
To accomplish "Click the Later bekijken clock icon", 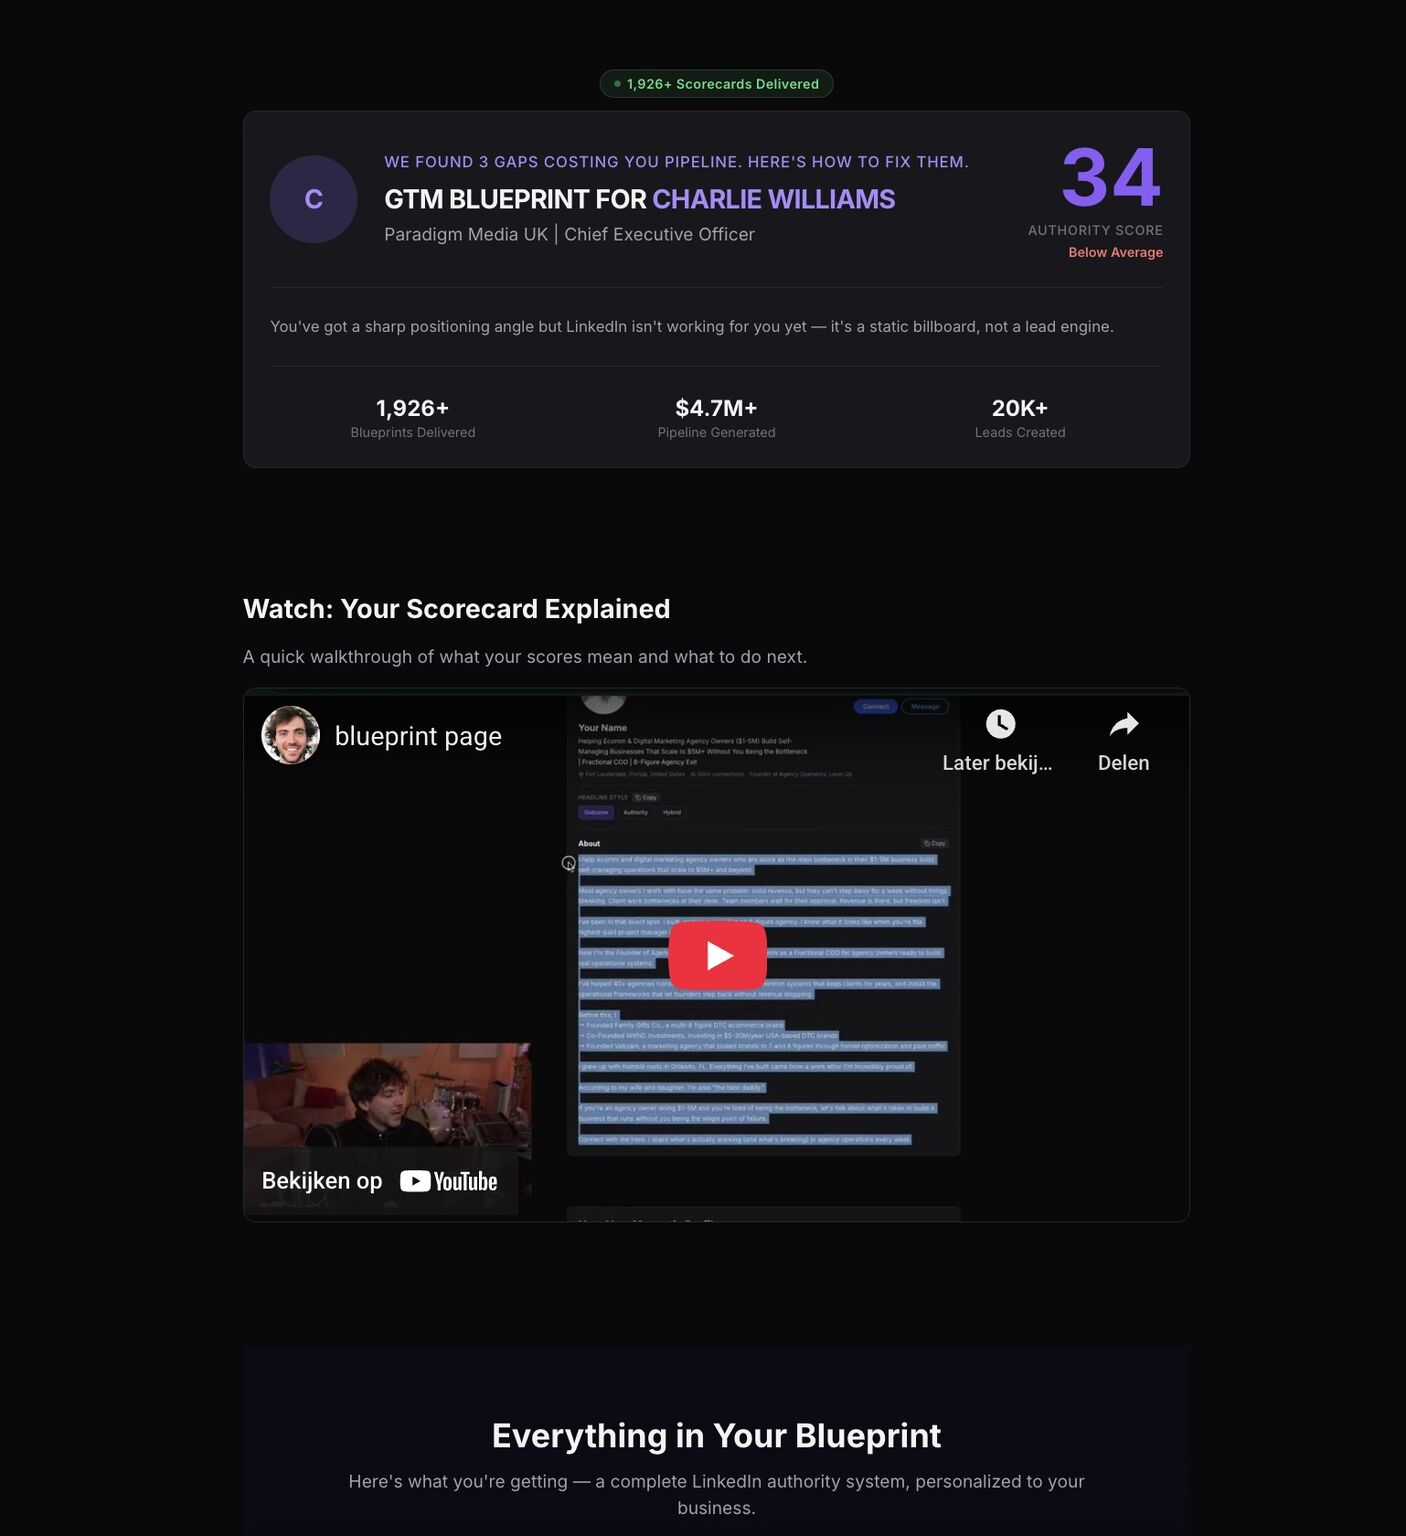I will coord(1000,724).
